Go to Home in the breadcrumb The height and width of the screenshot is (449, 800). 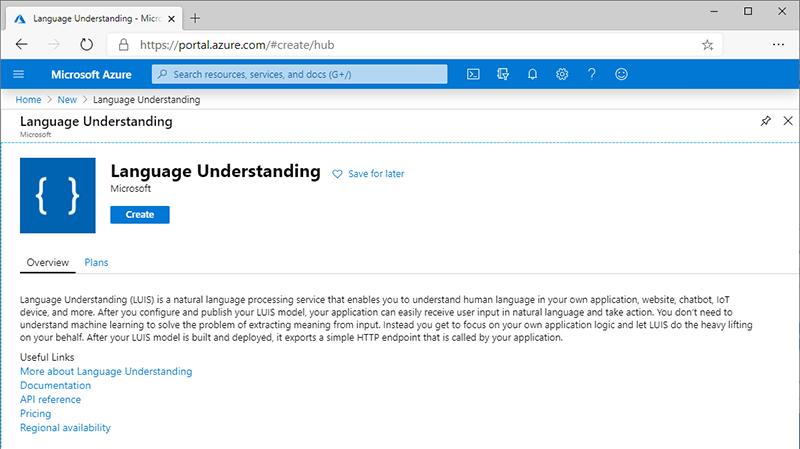(28, 100)
